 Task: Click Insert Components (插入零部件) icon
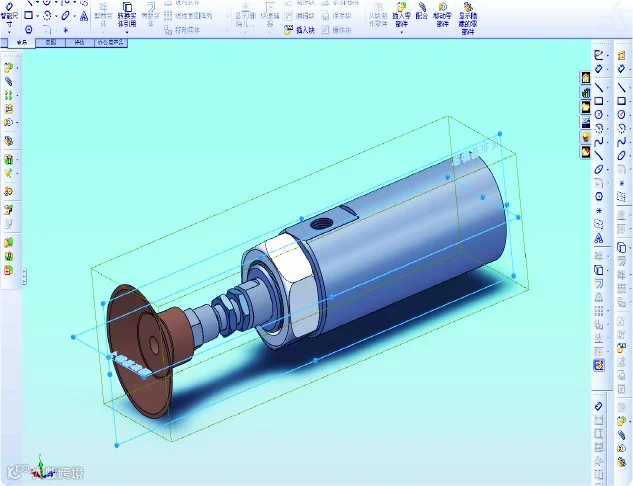click(x=401, y=14)
